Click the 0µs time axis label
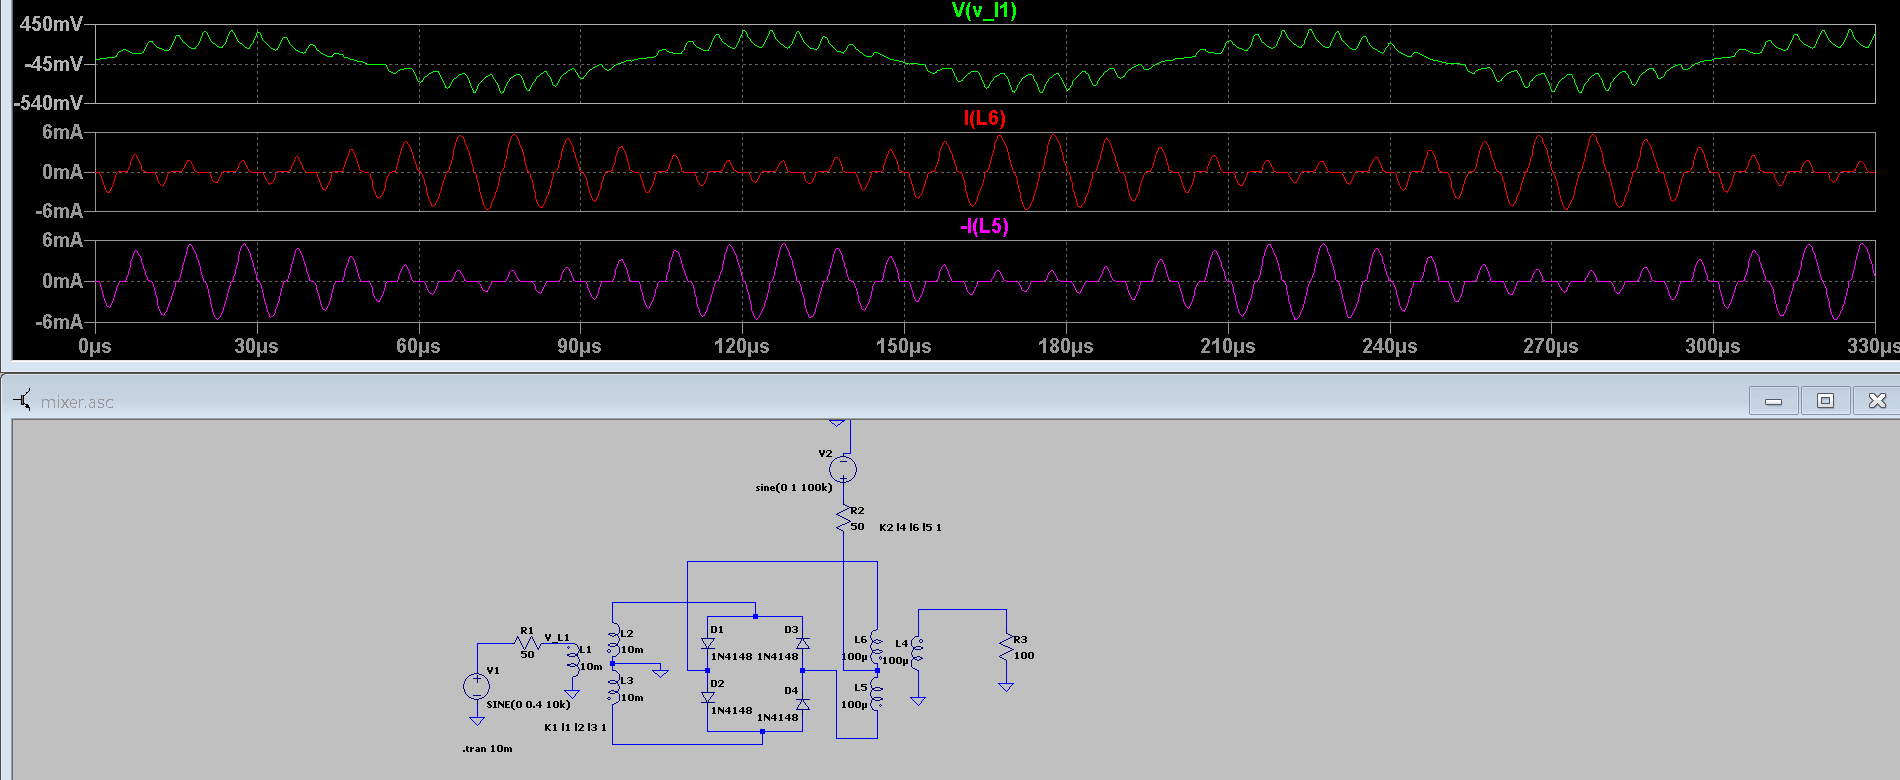 pyautogui.click(x=95, y=346)
